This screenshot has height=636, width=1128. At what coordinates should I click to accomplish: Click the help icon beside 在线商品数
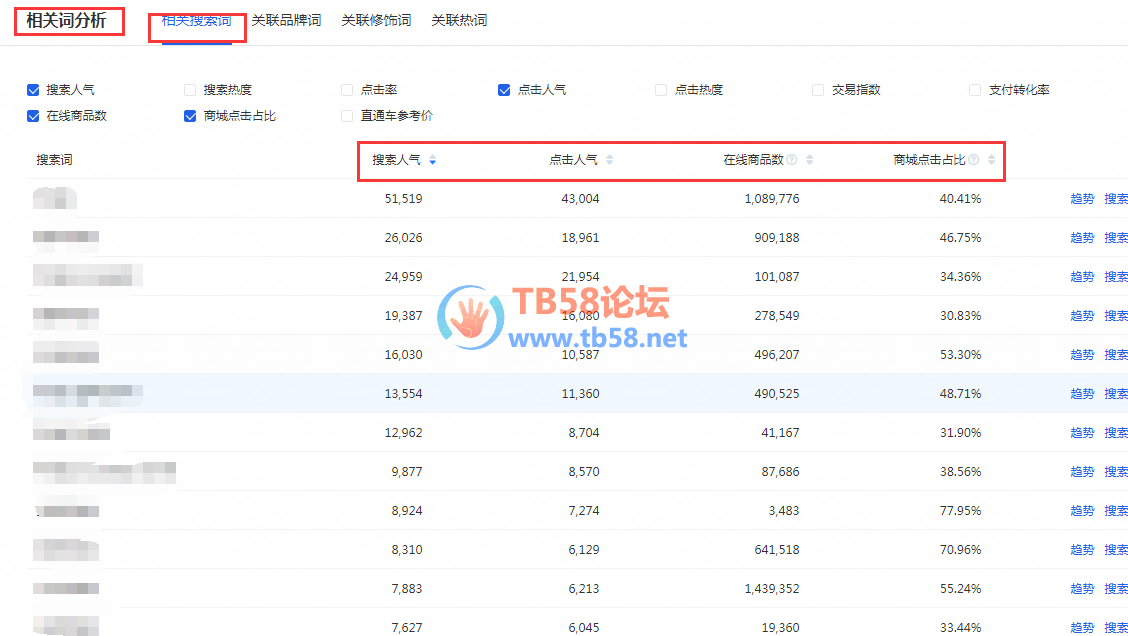(792, 160)
